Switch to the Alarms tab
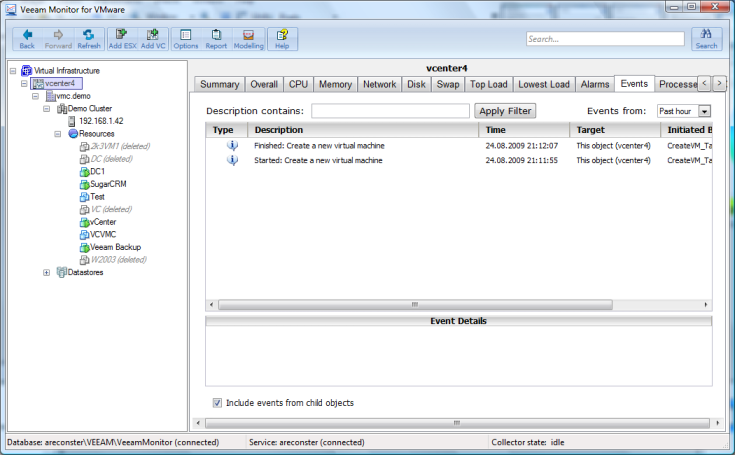 (x=595, y=85)
